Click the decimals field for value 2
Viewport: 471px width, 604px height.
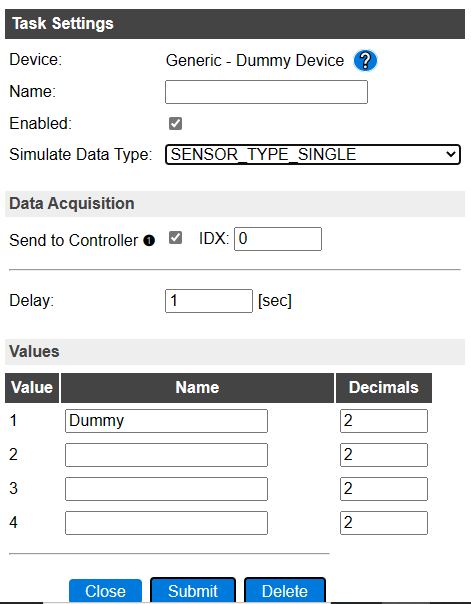point(384,455)
